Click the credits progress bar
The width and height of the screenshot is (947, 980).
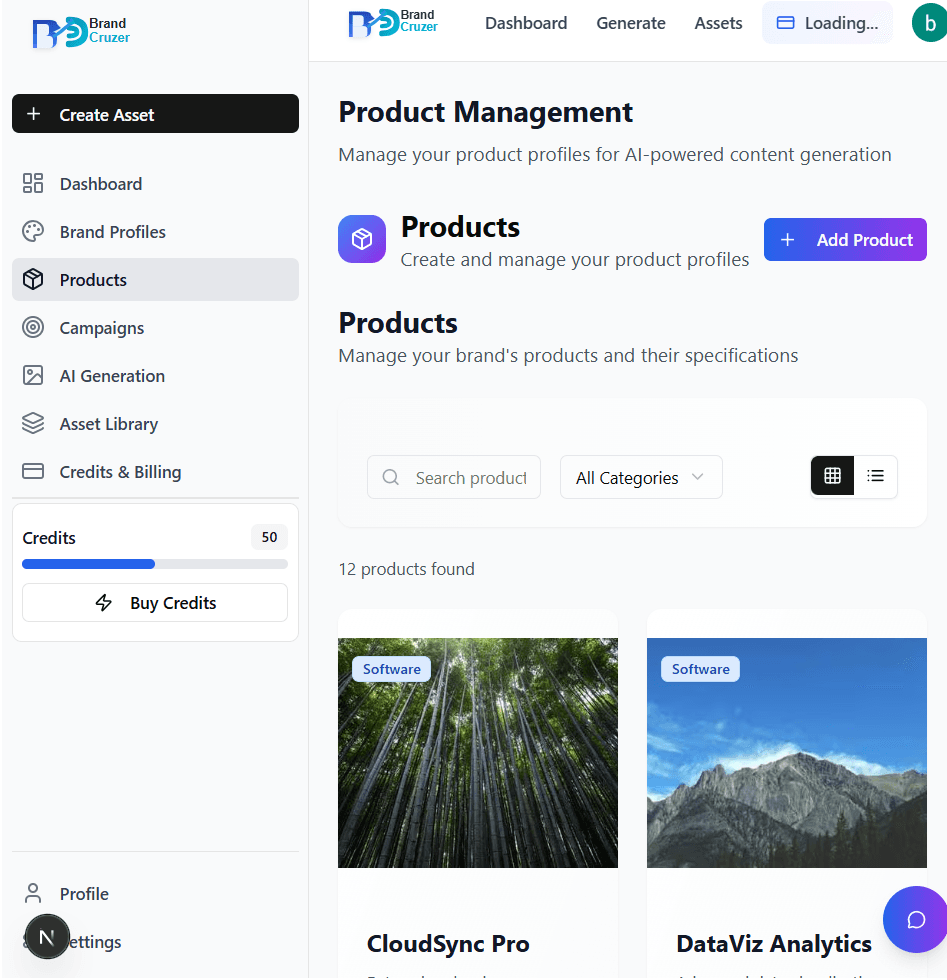[154, 564]
